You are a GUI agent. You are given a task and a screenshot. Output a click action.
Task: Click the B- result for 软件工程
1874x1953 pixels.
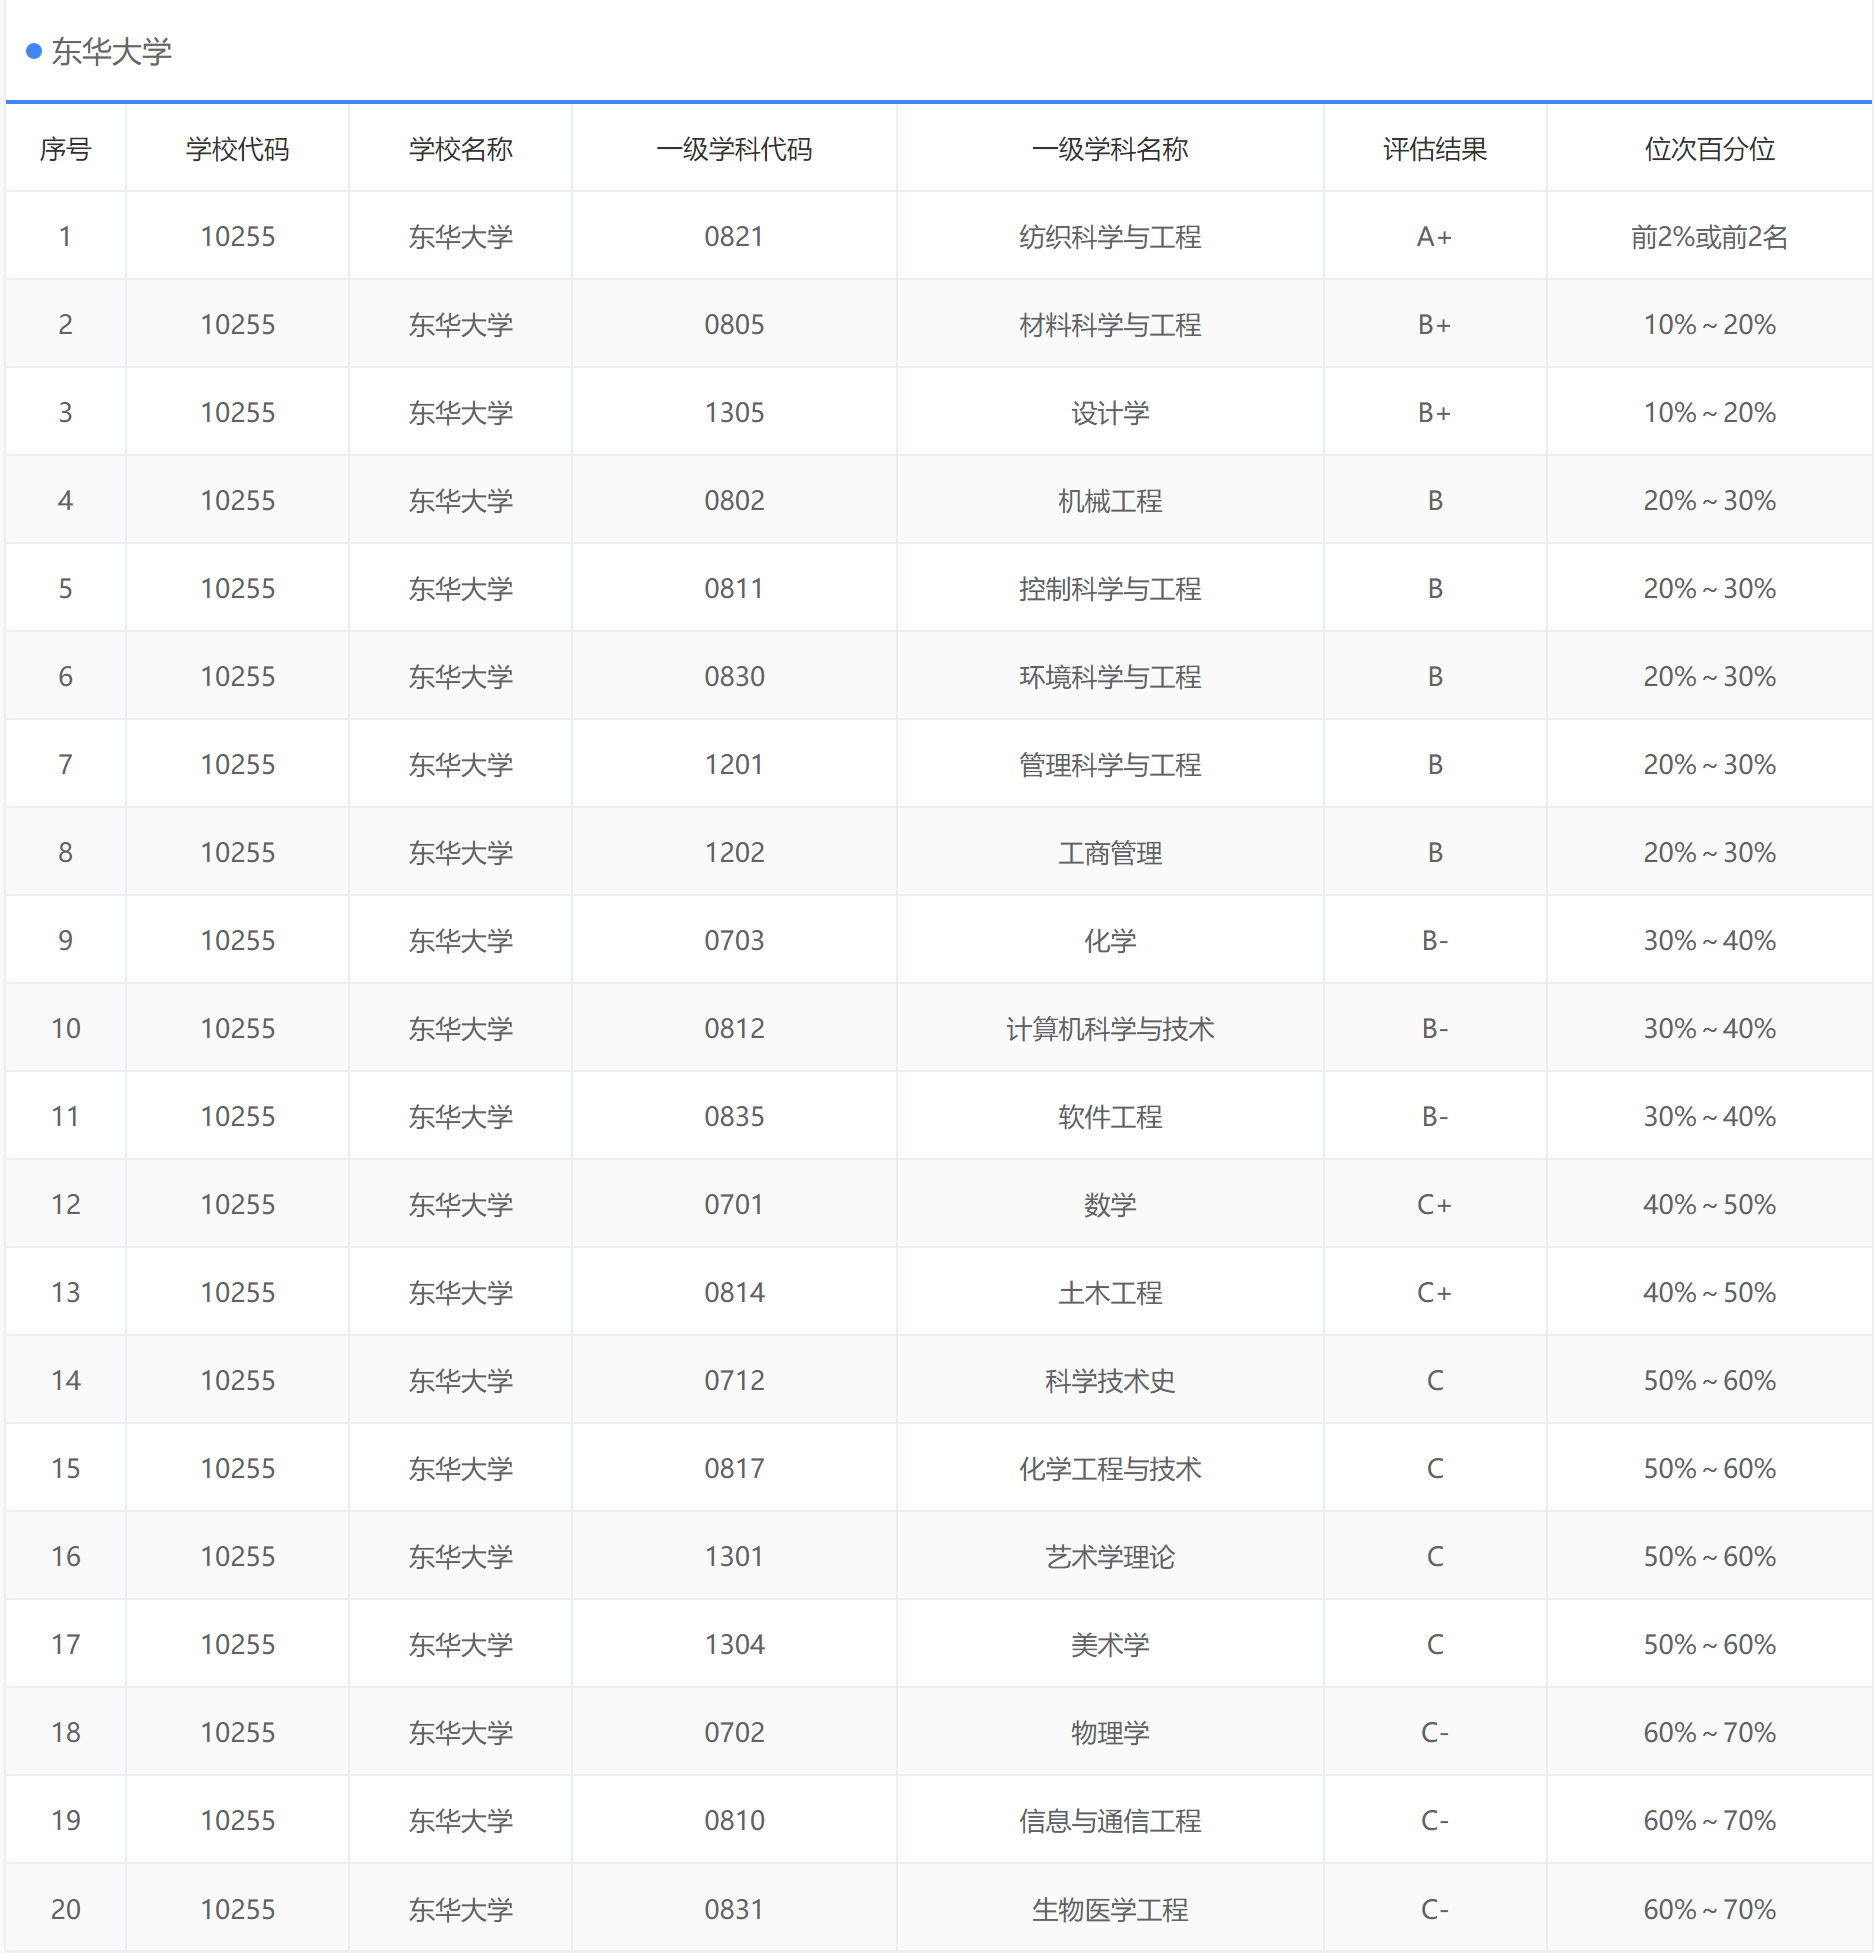[x=1435, y=1117]
